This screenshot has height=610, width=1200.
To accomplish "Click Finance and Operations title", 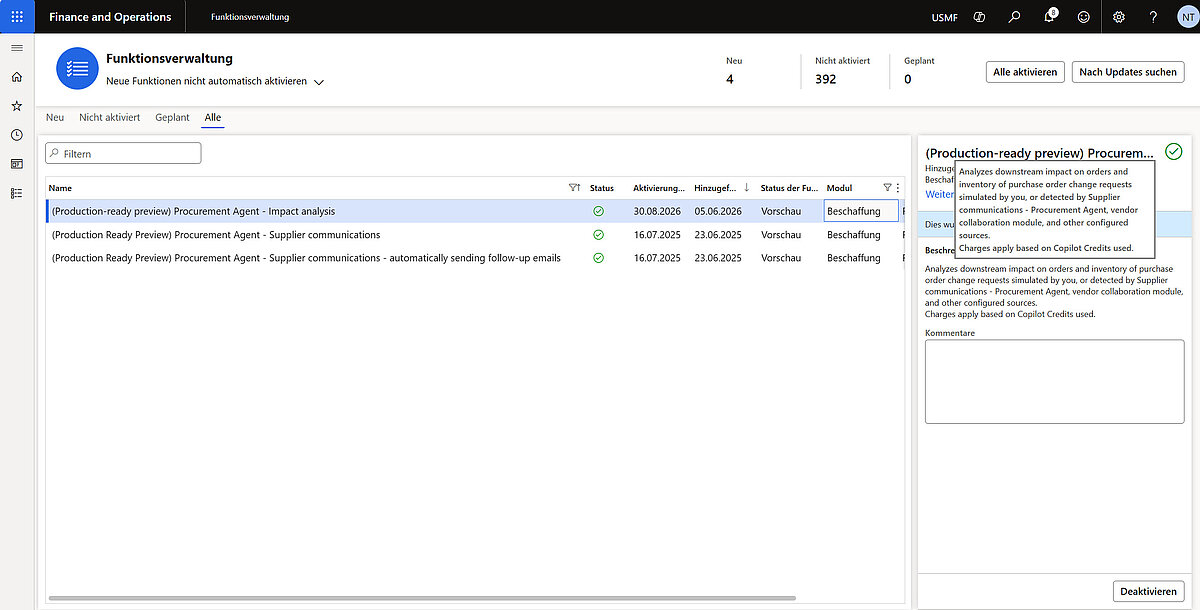I will point(110,17).
